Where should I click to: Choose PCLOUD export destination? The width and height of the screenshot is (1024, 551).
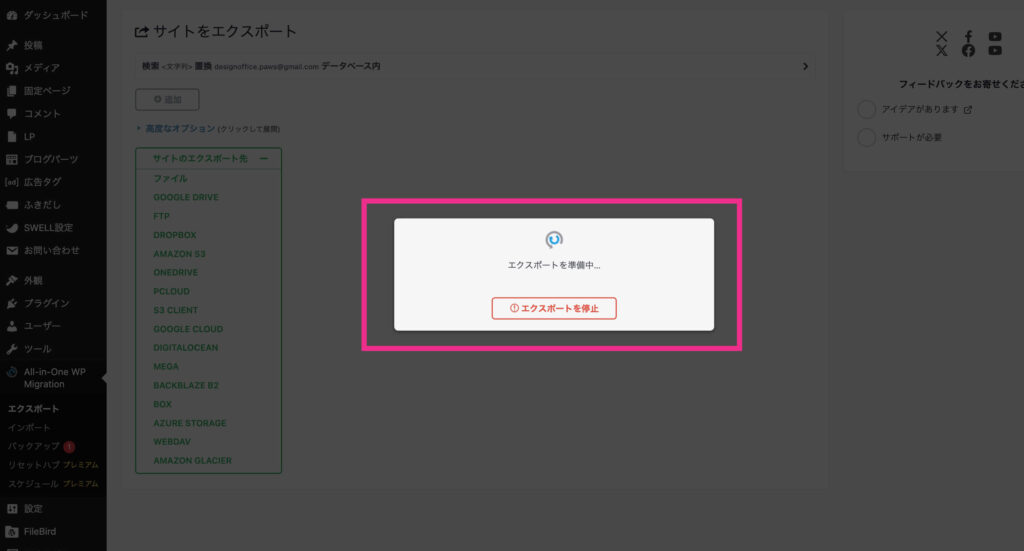pyautogui.click(x=171, y=291)
